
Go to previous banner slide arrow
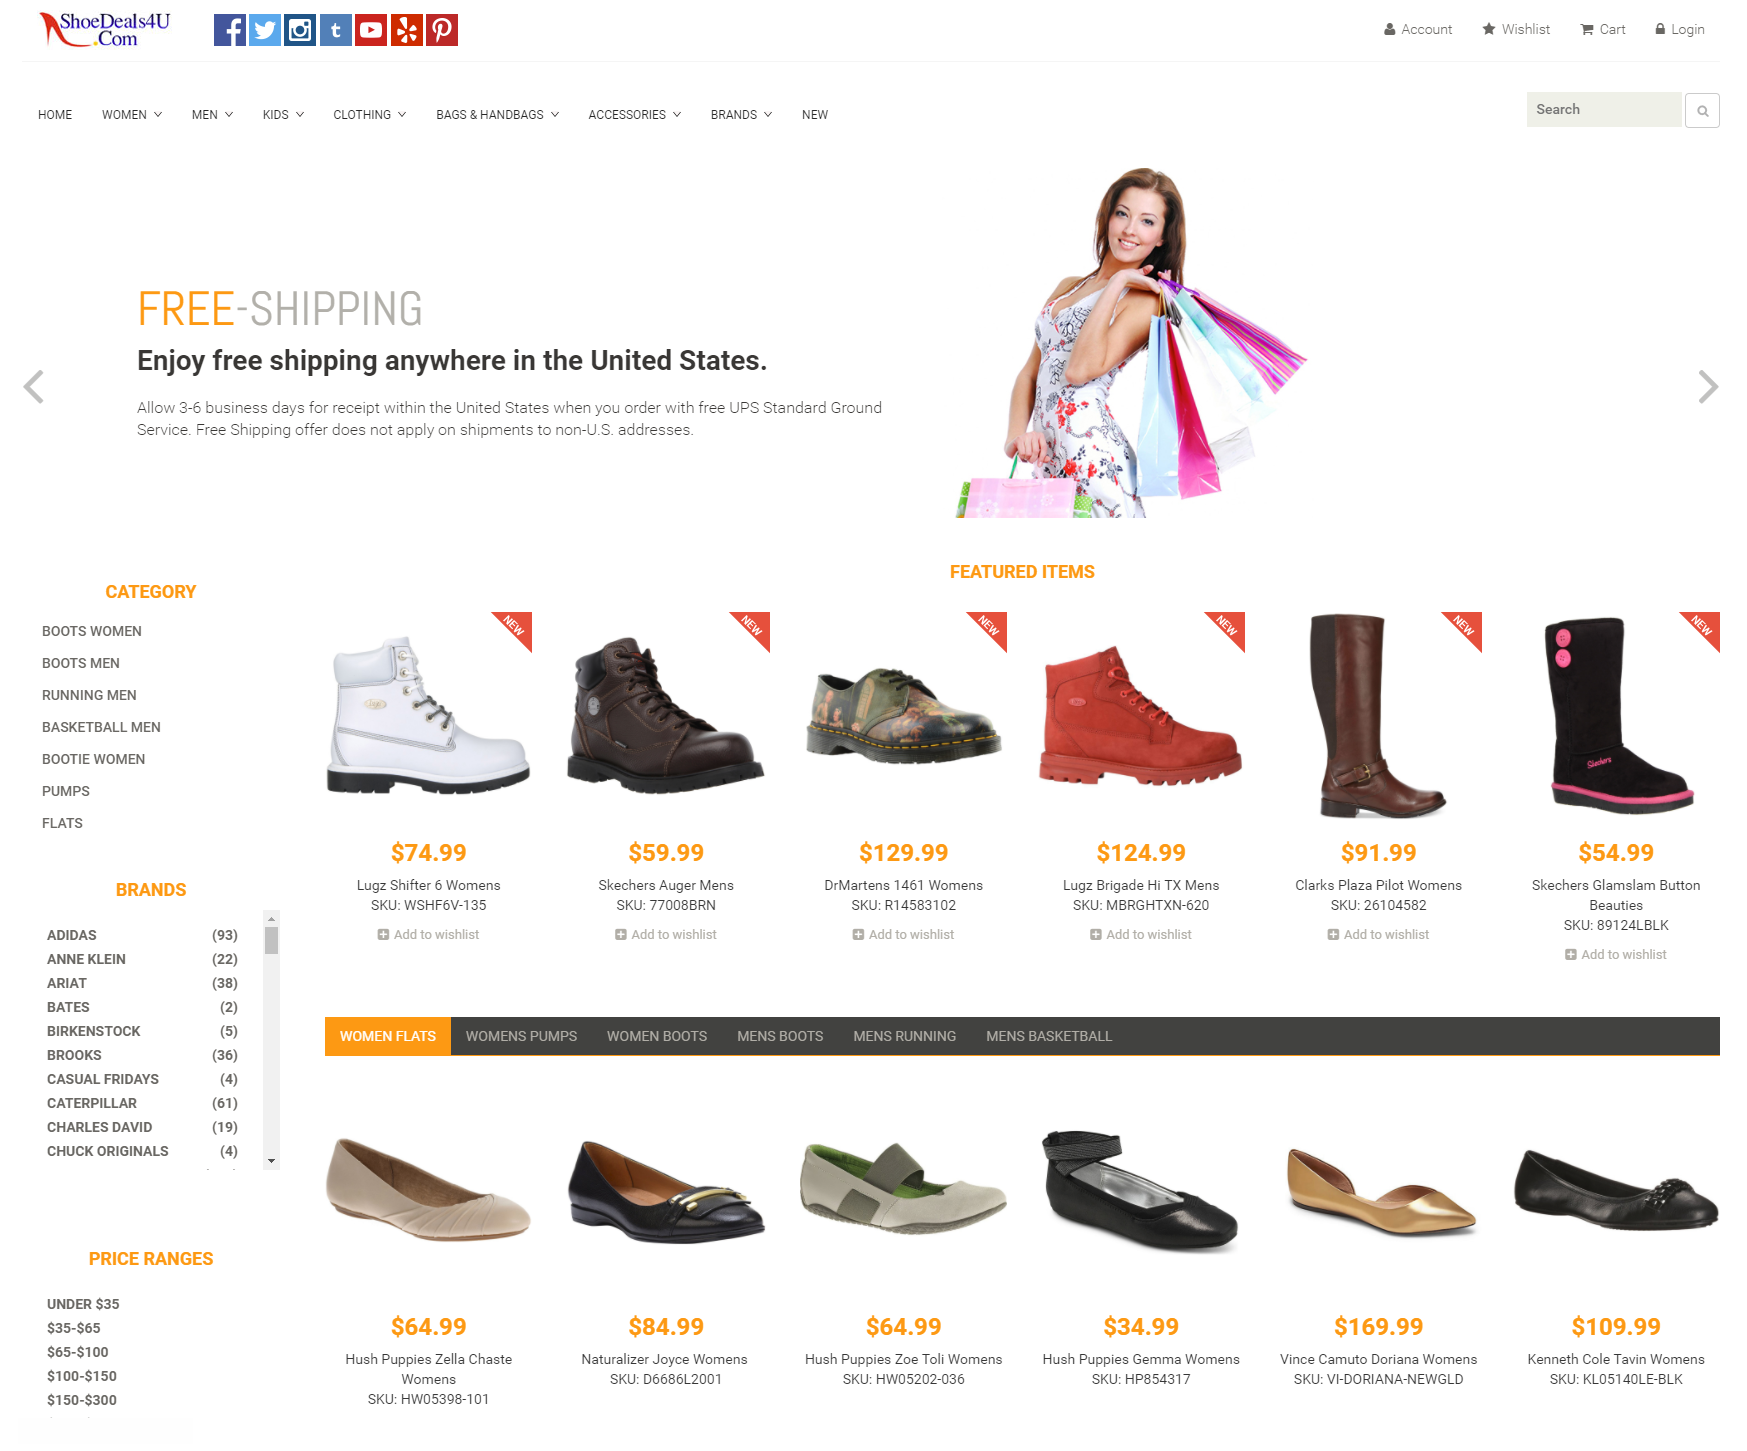(34, 386)
